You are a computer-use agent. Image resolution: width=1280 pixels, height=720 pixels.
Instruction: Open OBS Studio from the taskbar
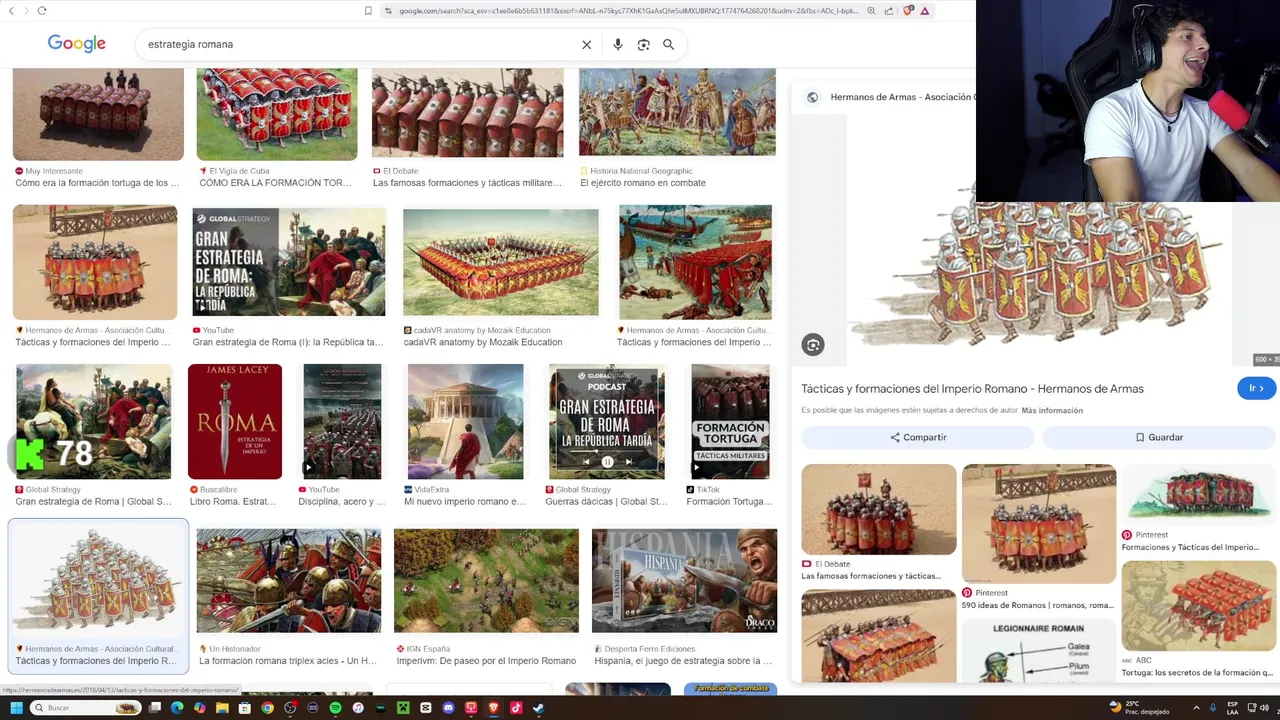(290, 708)
